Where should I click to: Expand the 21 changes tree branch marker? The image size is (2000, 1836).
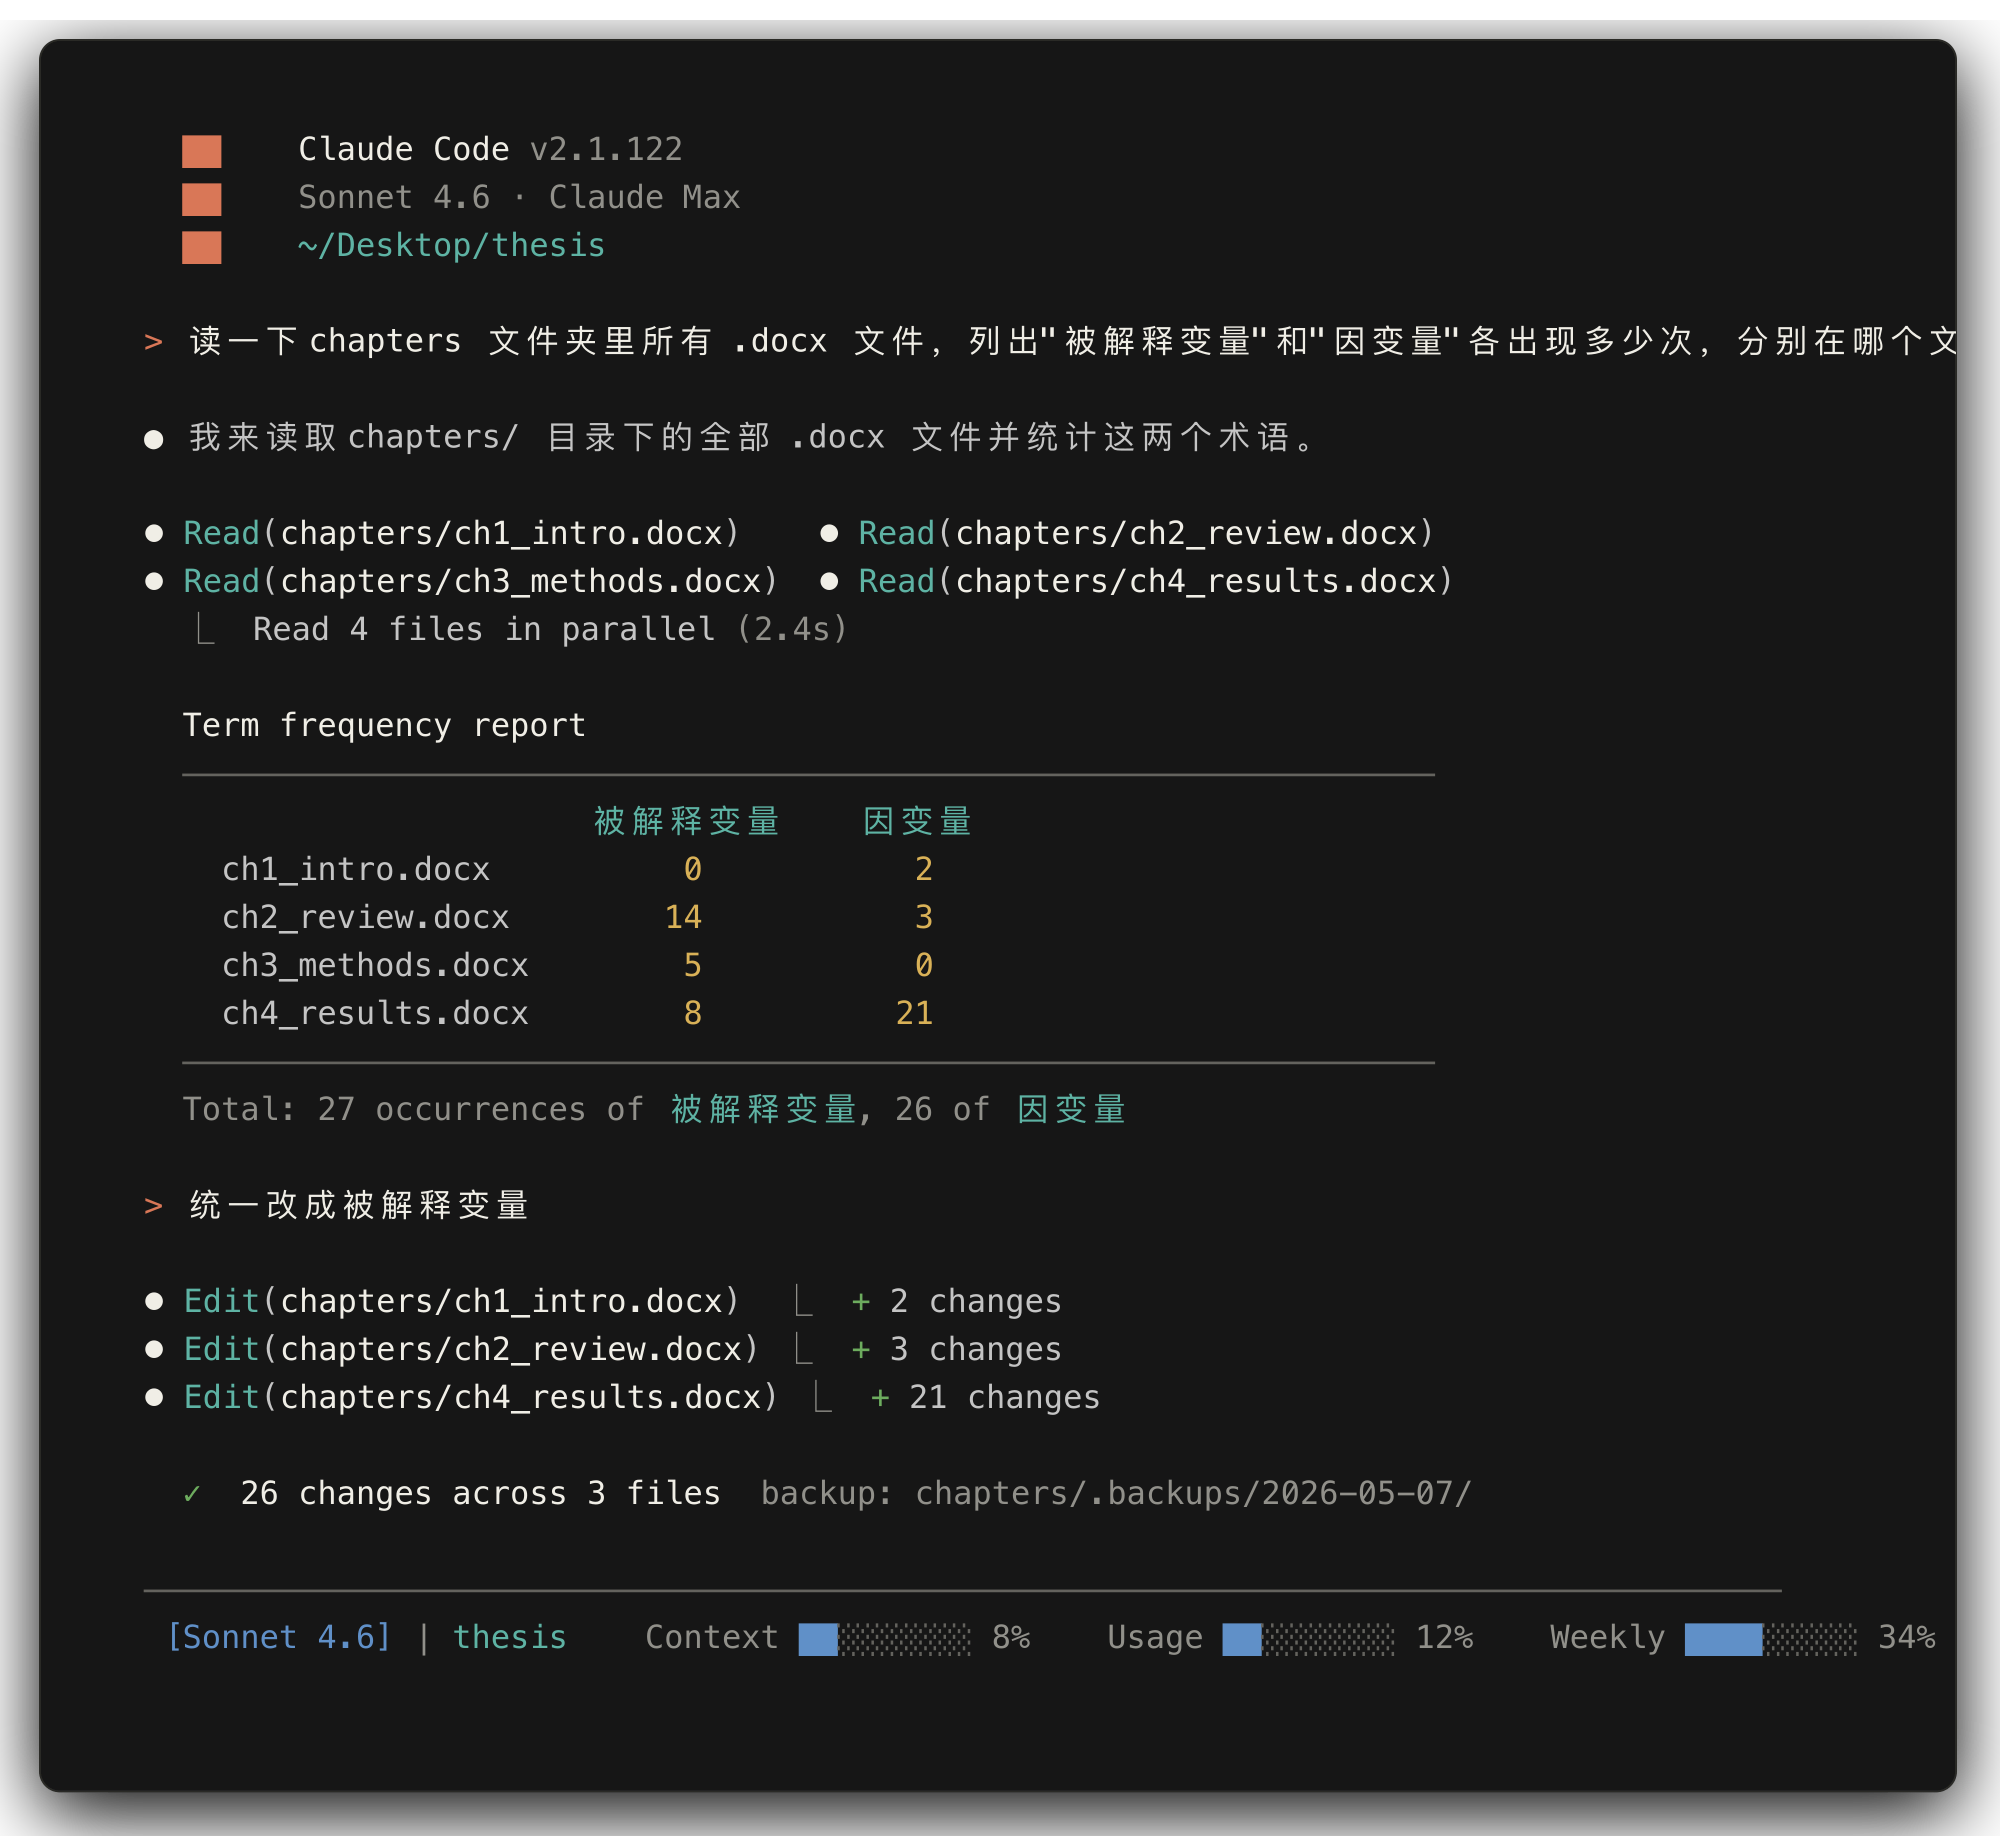click(x=823, y=1398)
